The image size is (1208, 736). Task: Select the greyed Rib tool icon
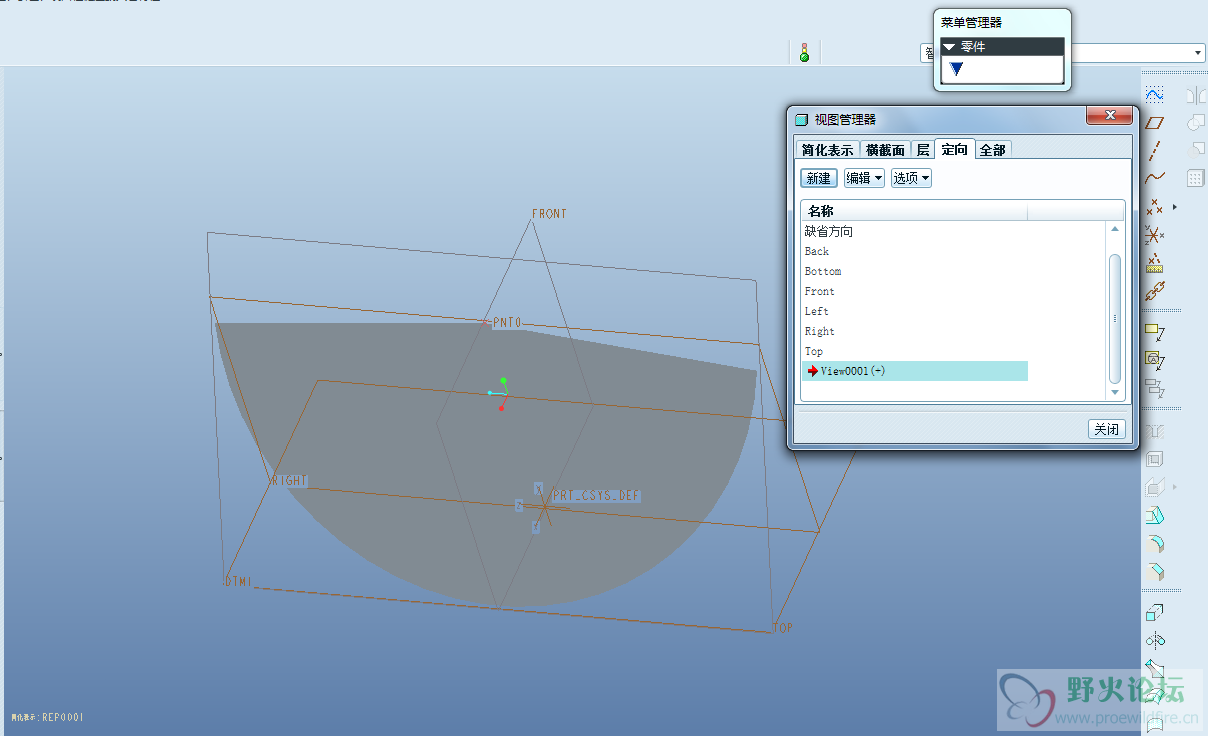(x=1155, y=488)
